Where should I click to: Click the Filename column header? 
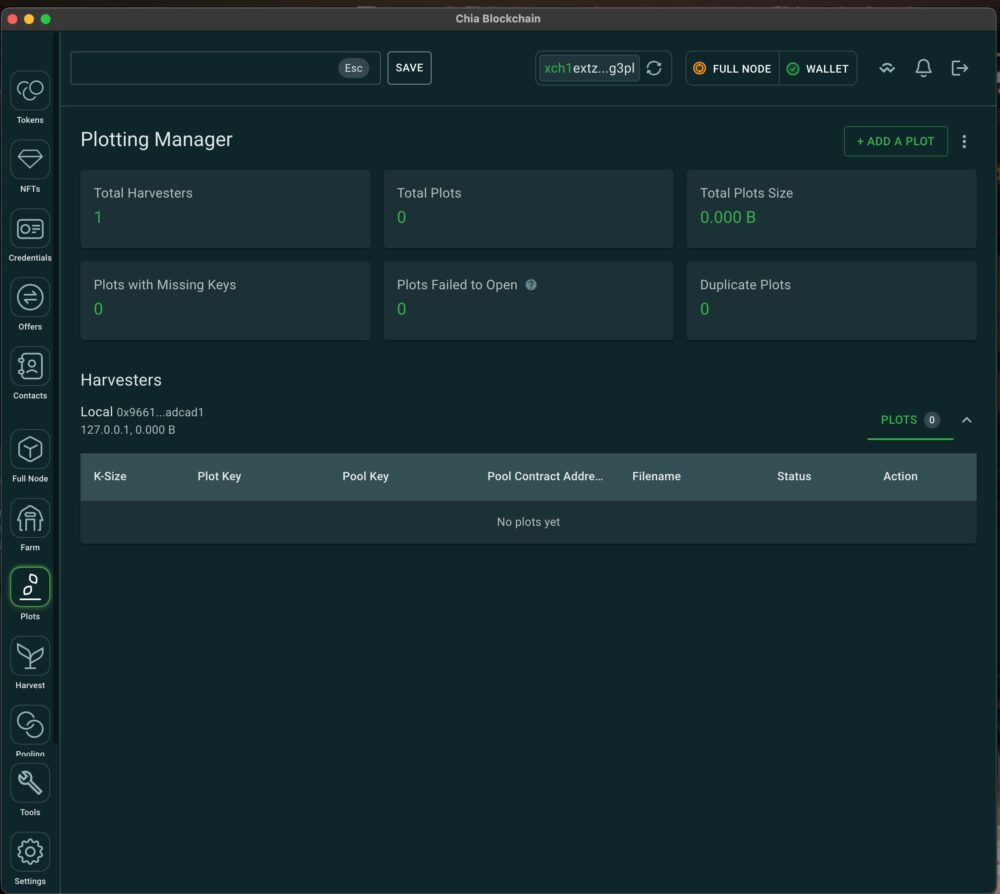tap(656, 476)
